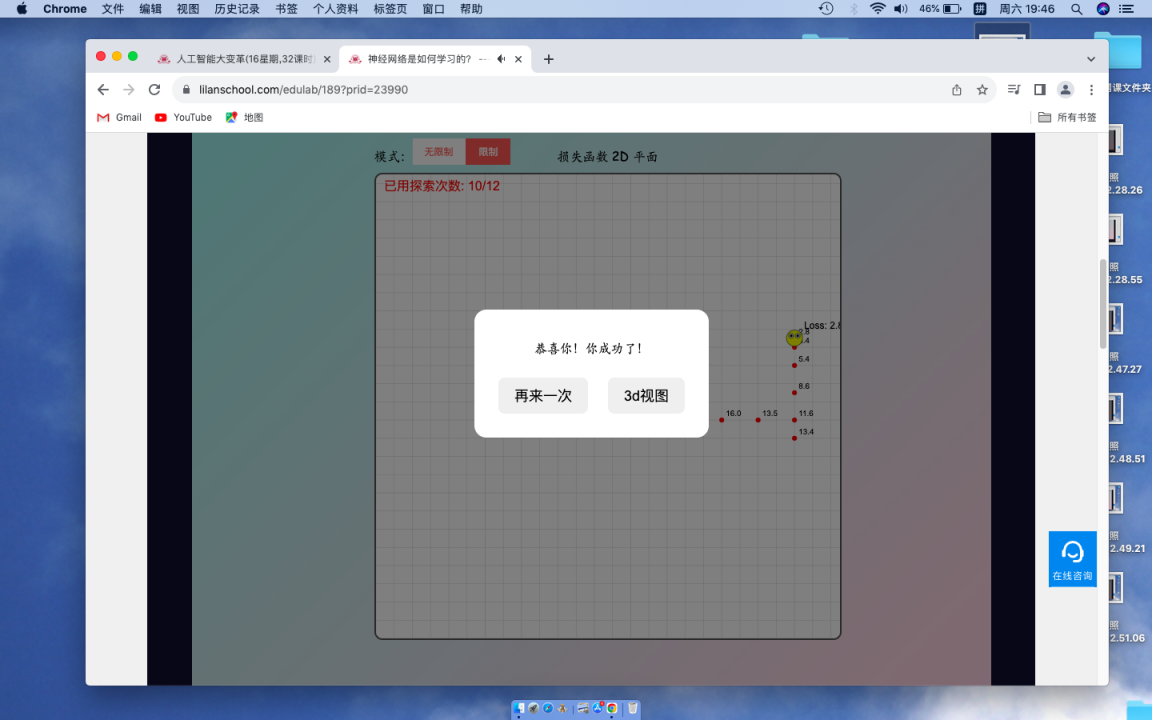Open the 个人资料 menu
This screenshot has width=1152, height=720.
336,9
